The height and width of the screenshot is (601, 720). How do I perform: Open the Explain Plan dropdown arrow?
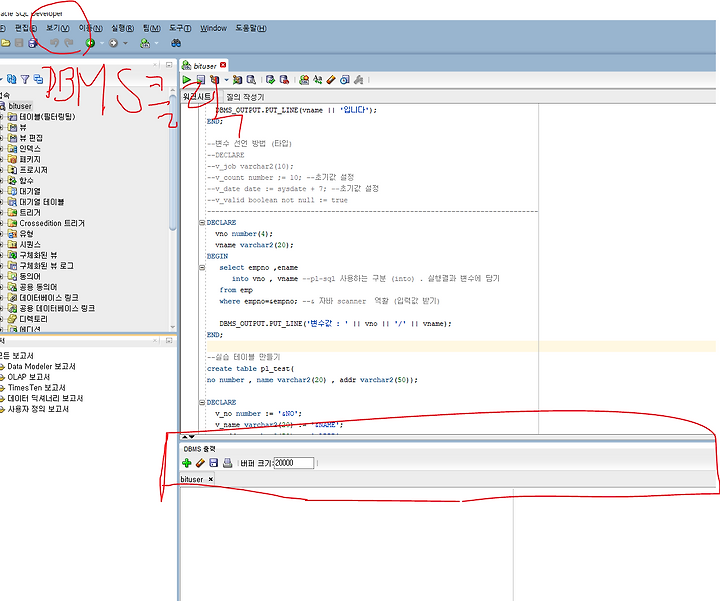click(x=226, y=80)
